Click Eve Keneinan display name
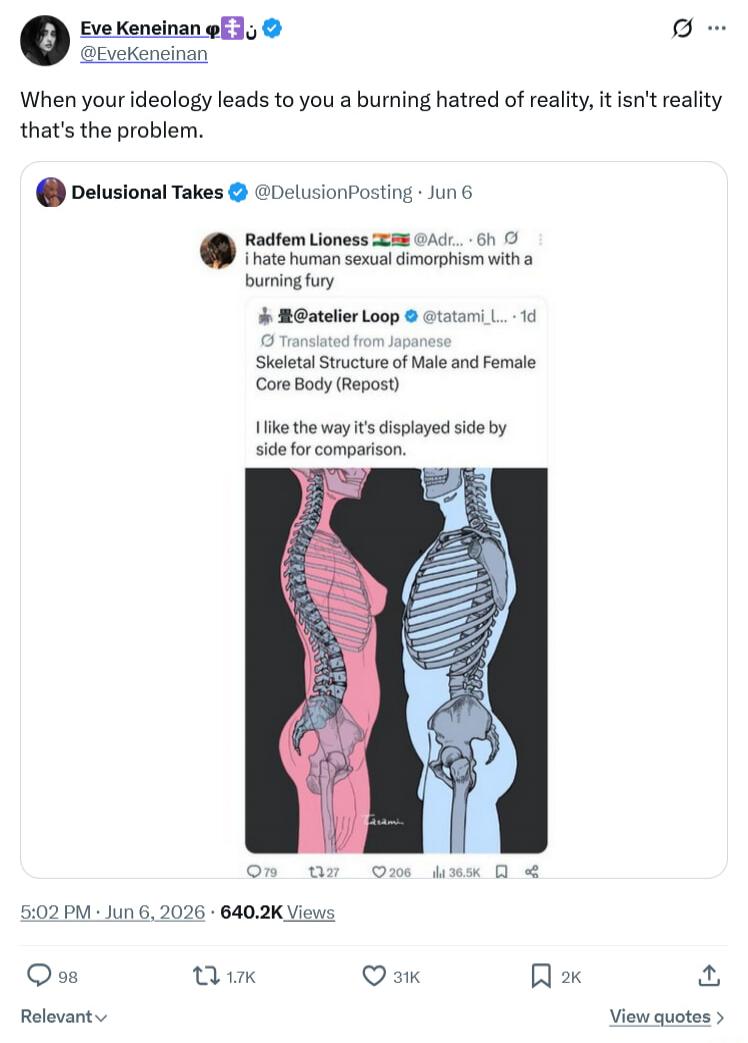The image size is (748, 1043). [140, 28]
